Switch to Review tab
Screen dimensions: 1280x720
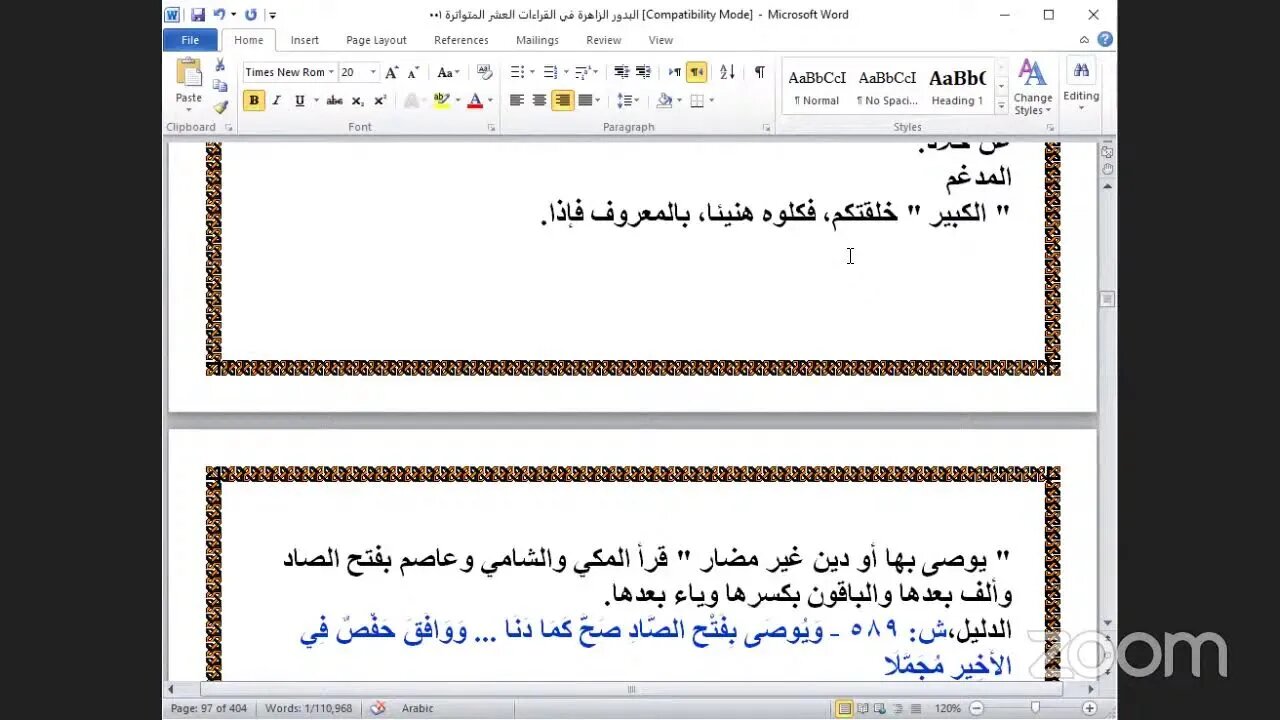click(x=604, y=40)
